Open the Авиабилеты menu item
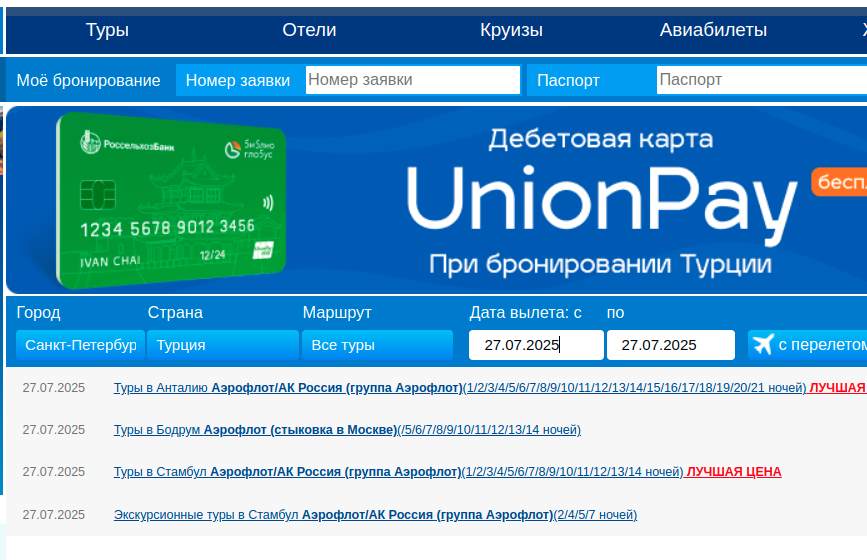Image resolution: width=867 pixels, height=560 pixels. (713, 30)
